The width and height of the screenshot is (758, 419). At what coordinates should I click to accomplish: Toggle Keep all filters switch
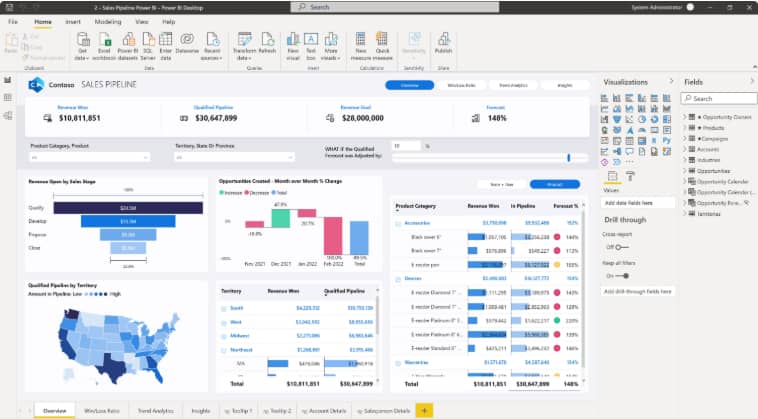pos(623,276)
